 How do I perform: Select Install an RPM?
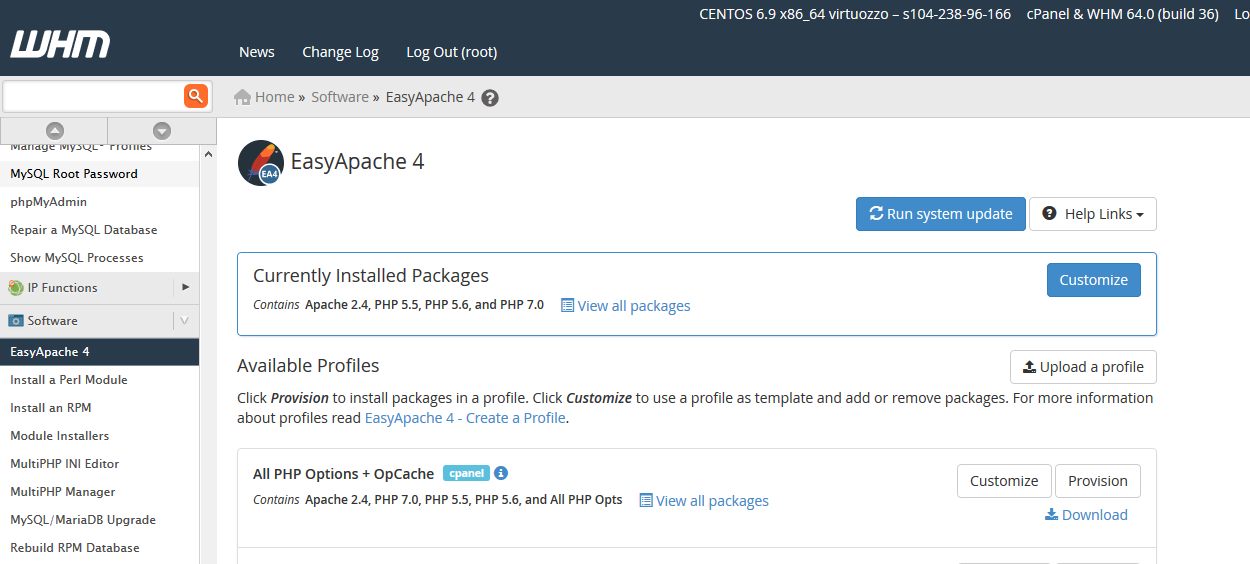tap(100, 408)
